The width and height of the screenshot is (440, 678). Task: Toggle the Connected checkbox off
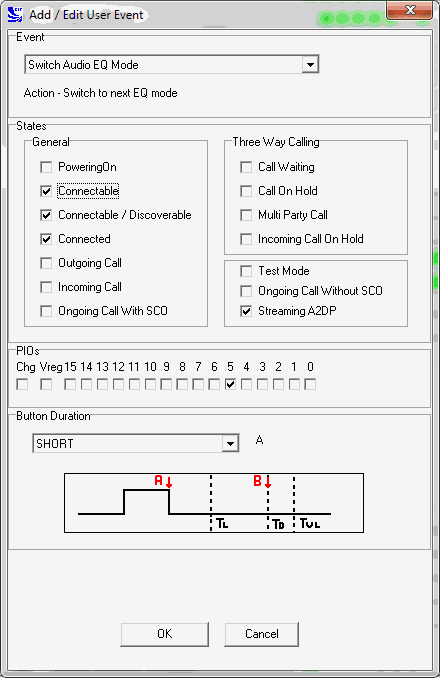(46, 239)
